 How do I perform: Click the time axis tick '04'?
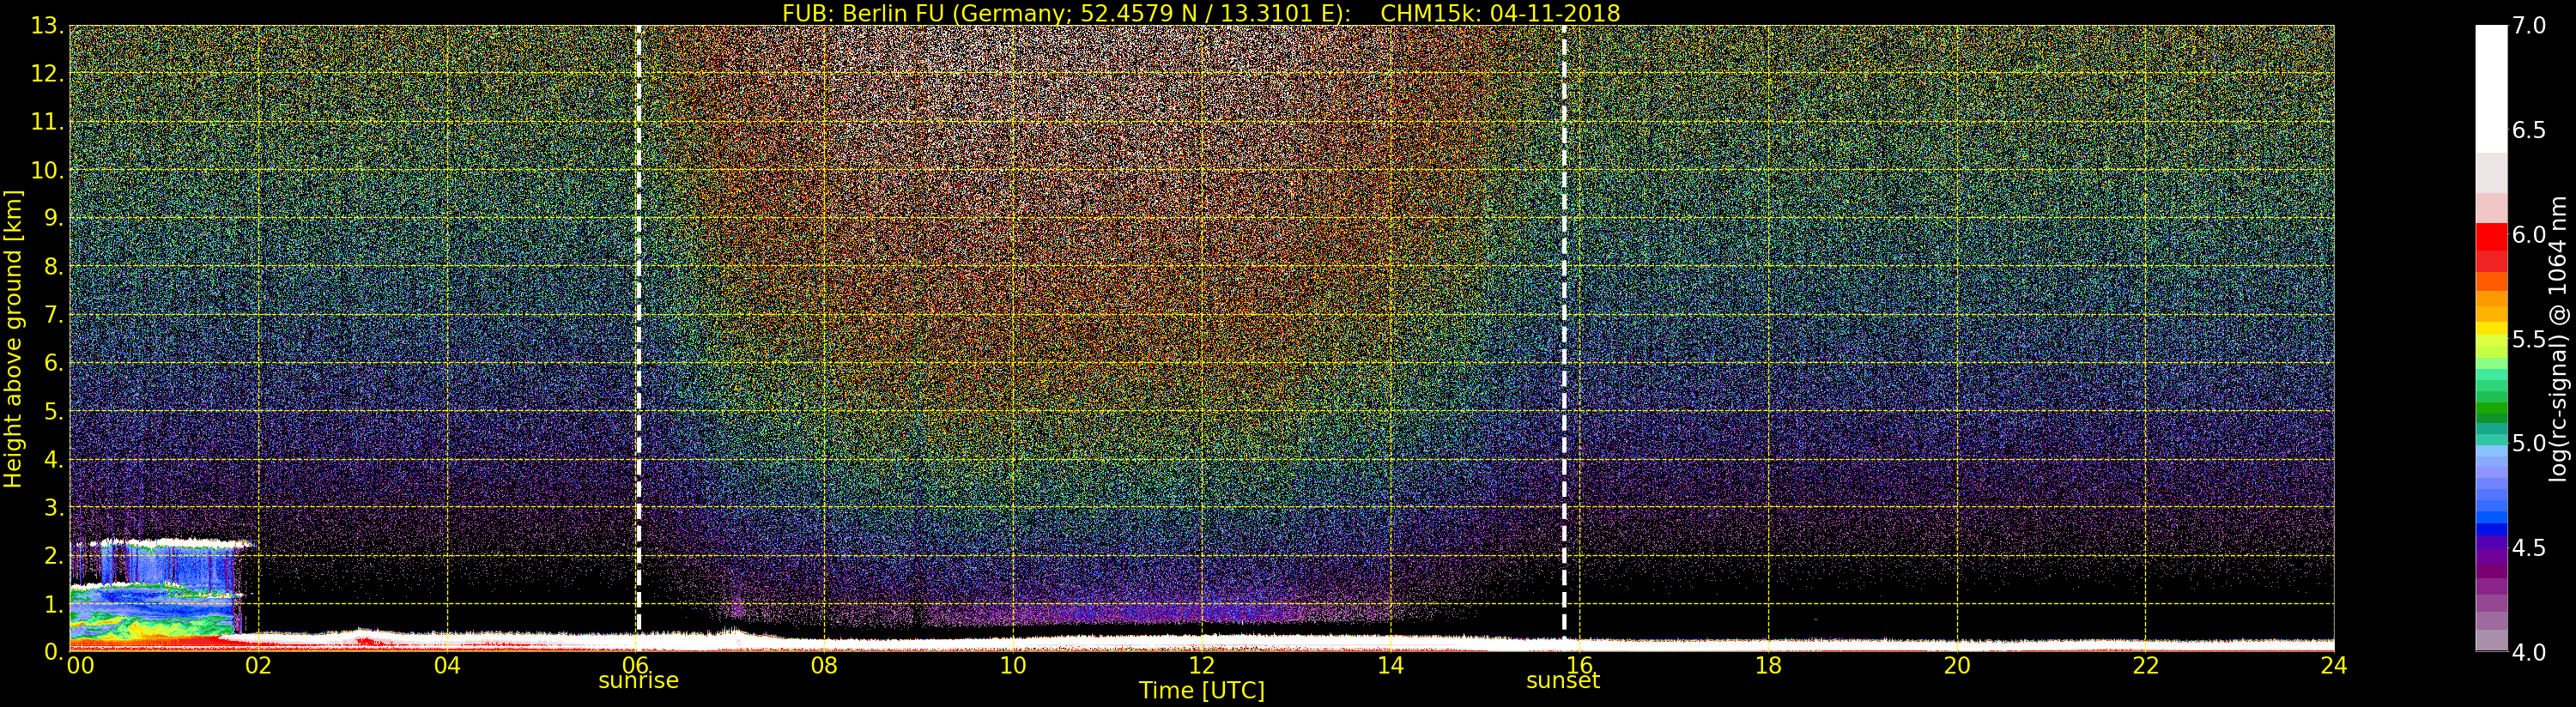point(447,665)
